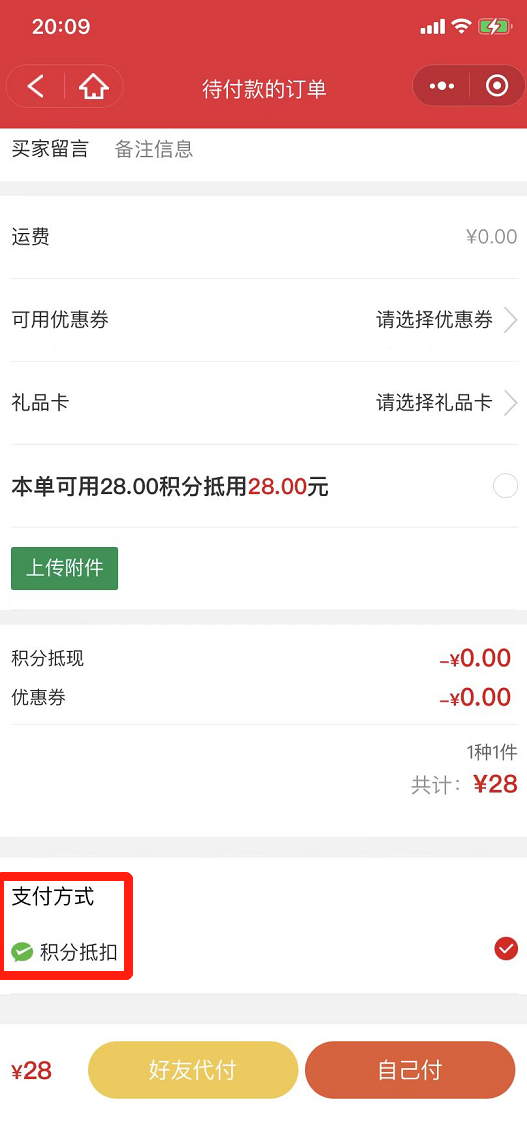Image resolution: width=527 pixels, height=1137 pixels.
Task: Click the 上传附件 button
Action: pyautogui.click(x=65, y=568)
